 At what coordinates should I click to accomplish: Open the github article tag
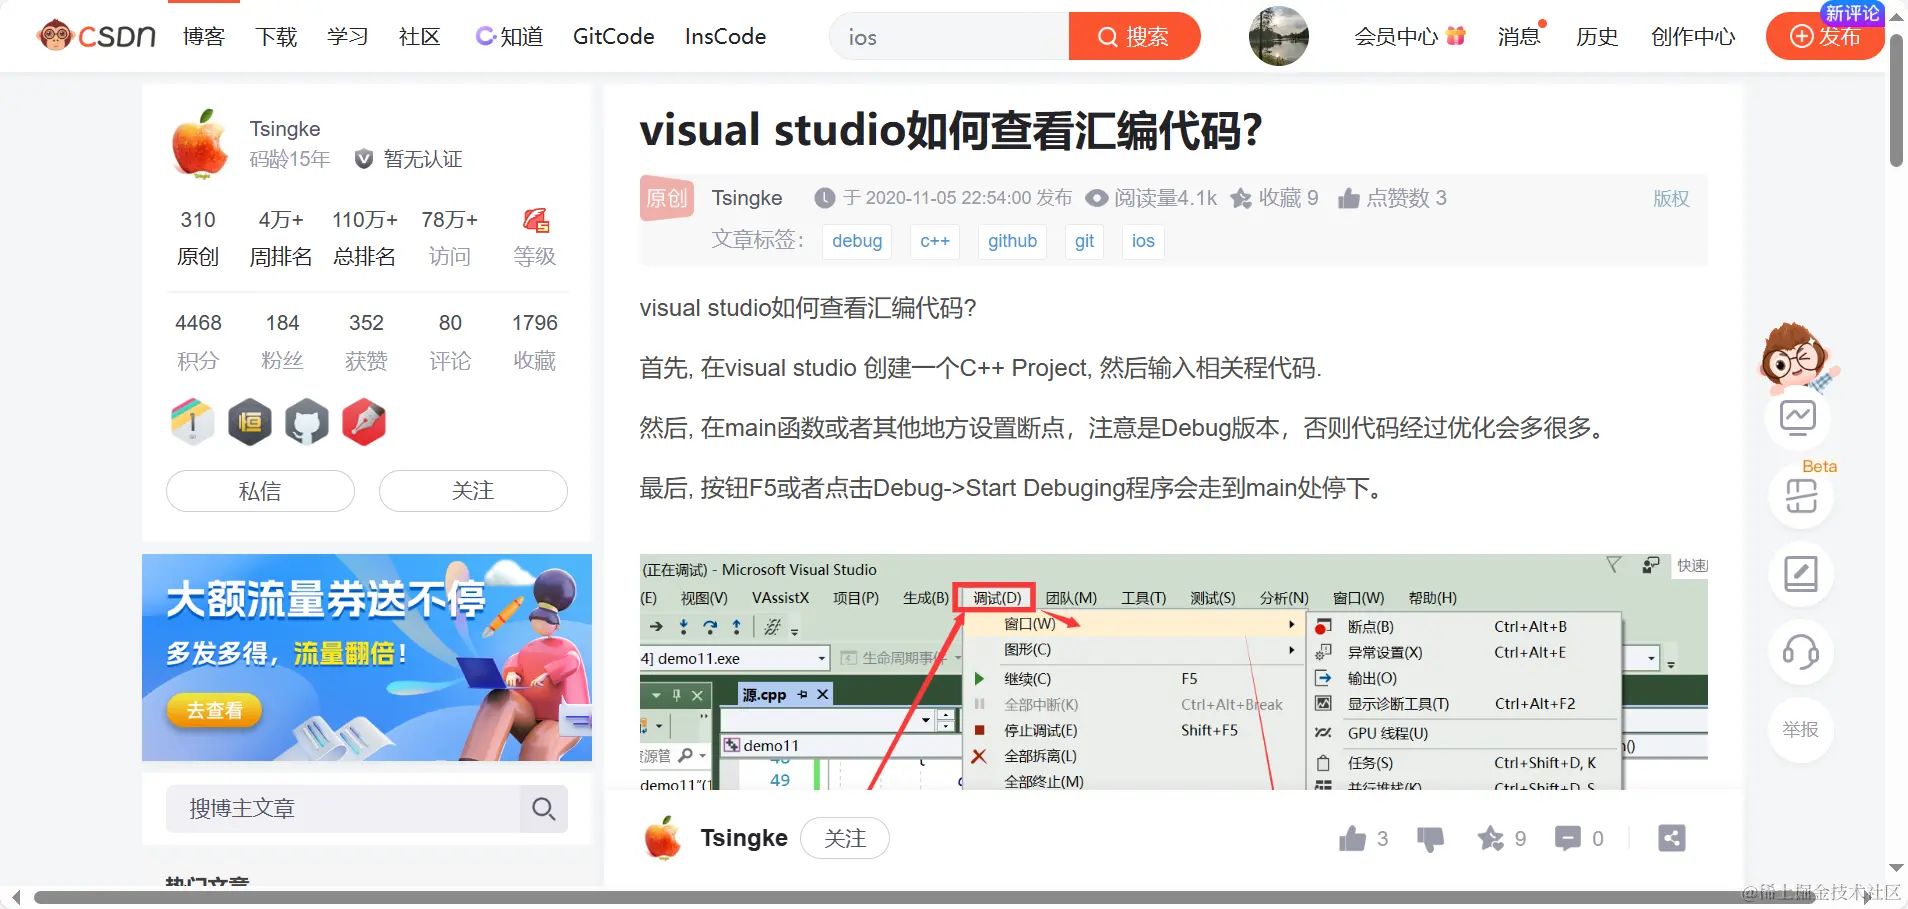click(1012, 241)
